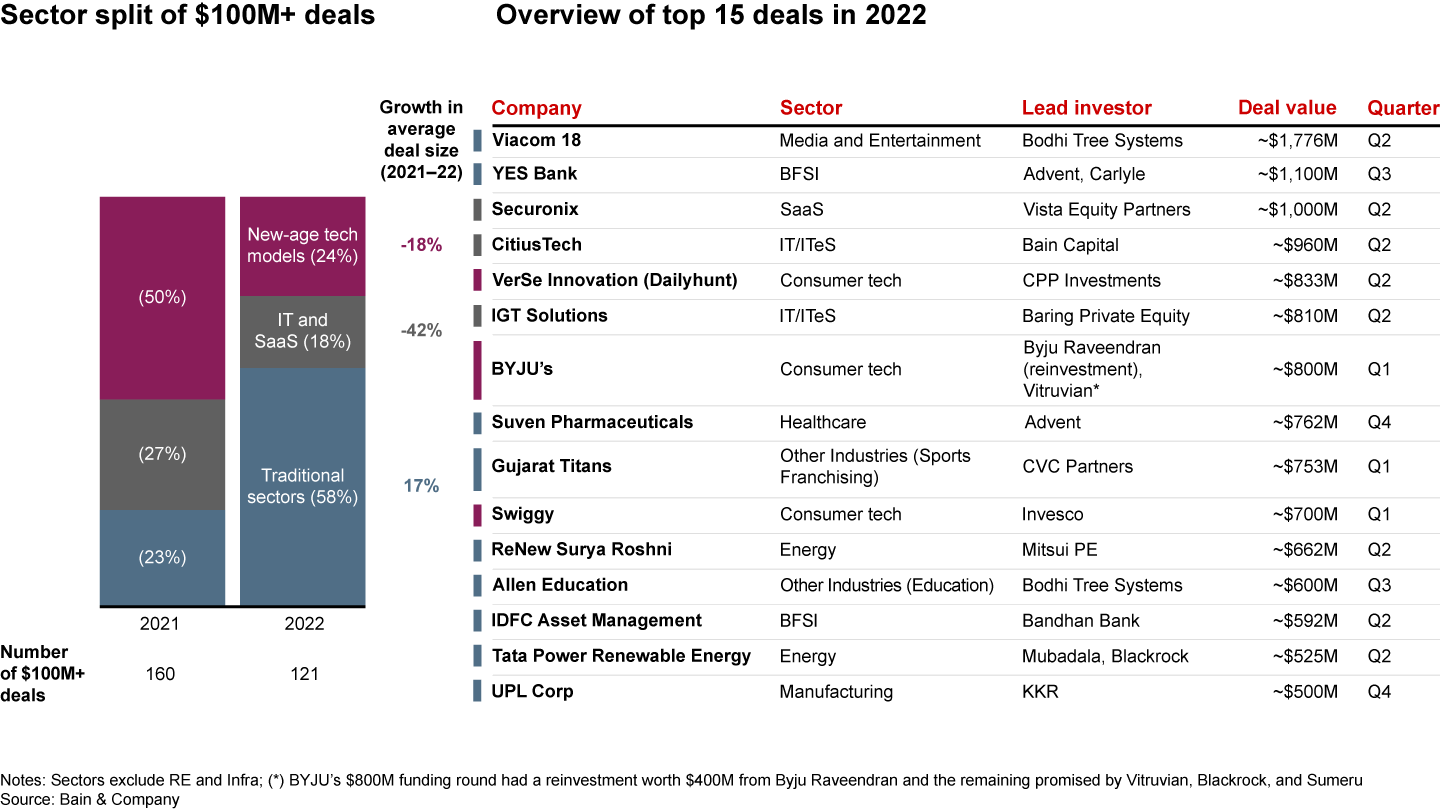This screenshot has height=810, width=1440.
Task: Select the IT and SaaS (18%) bar segment
Action: [303, 331]
